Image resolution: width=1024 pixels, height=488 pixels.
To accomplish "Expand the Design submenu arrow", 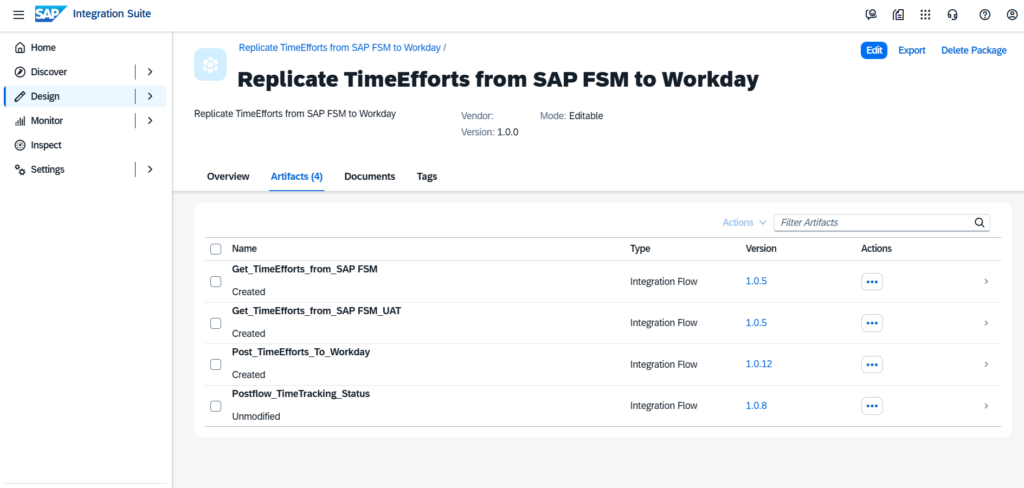I will [x=150, y=96].
